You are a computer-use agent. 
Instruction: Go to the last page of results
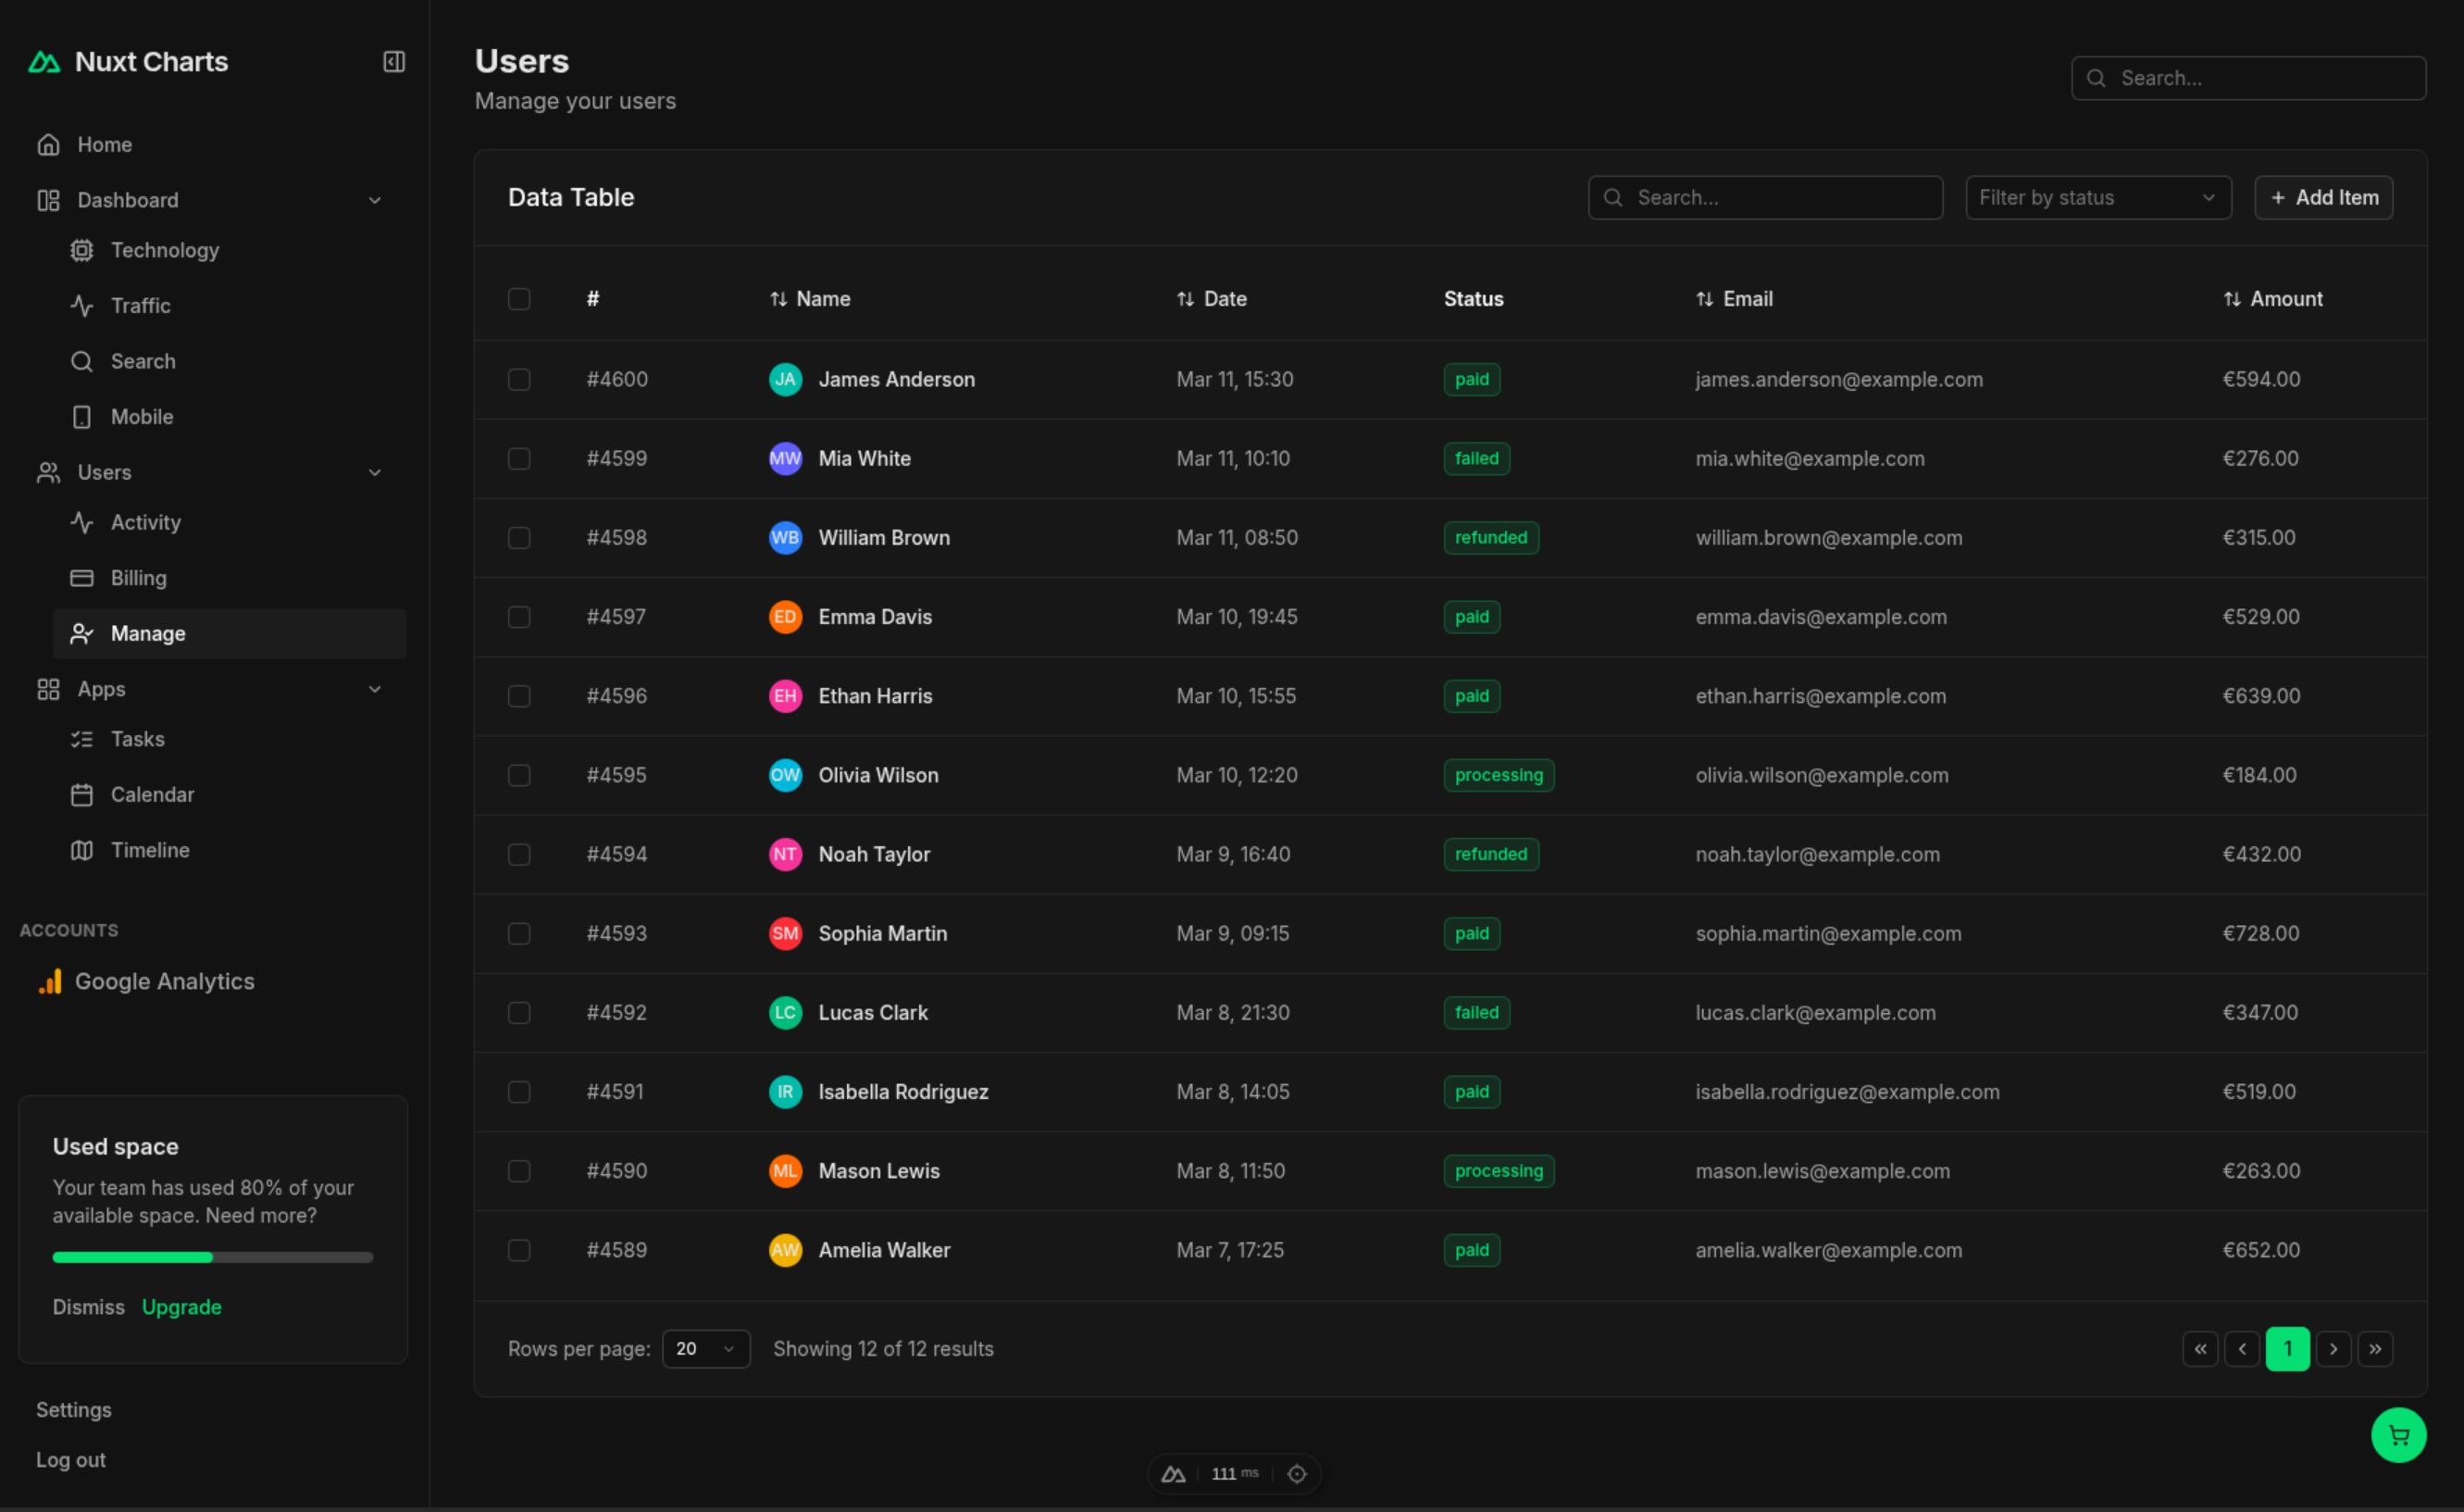[x=2375, y=1348]
